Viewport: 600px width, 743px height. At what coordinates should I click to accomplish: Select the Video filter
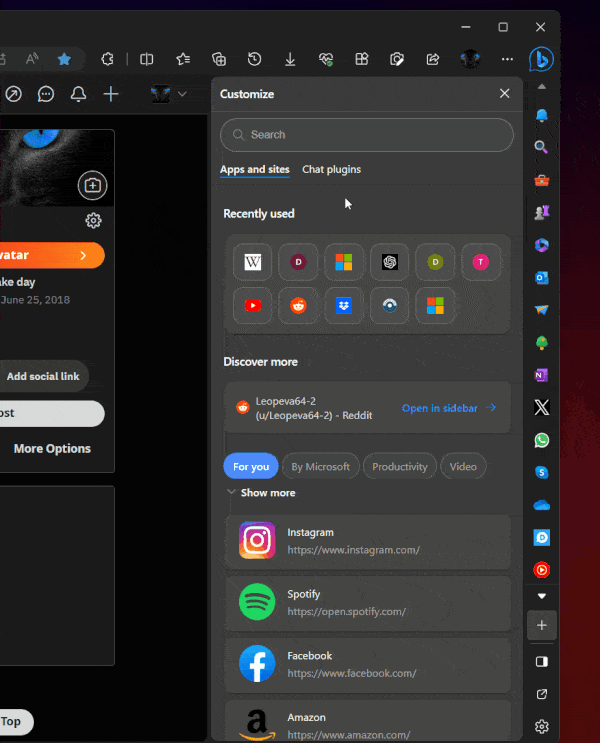click(x=463, y=467)
